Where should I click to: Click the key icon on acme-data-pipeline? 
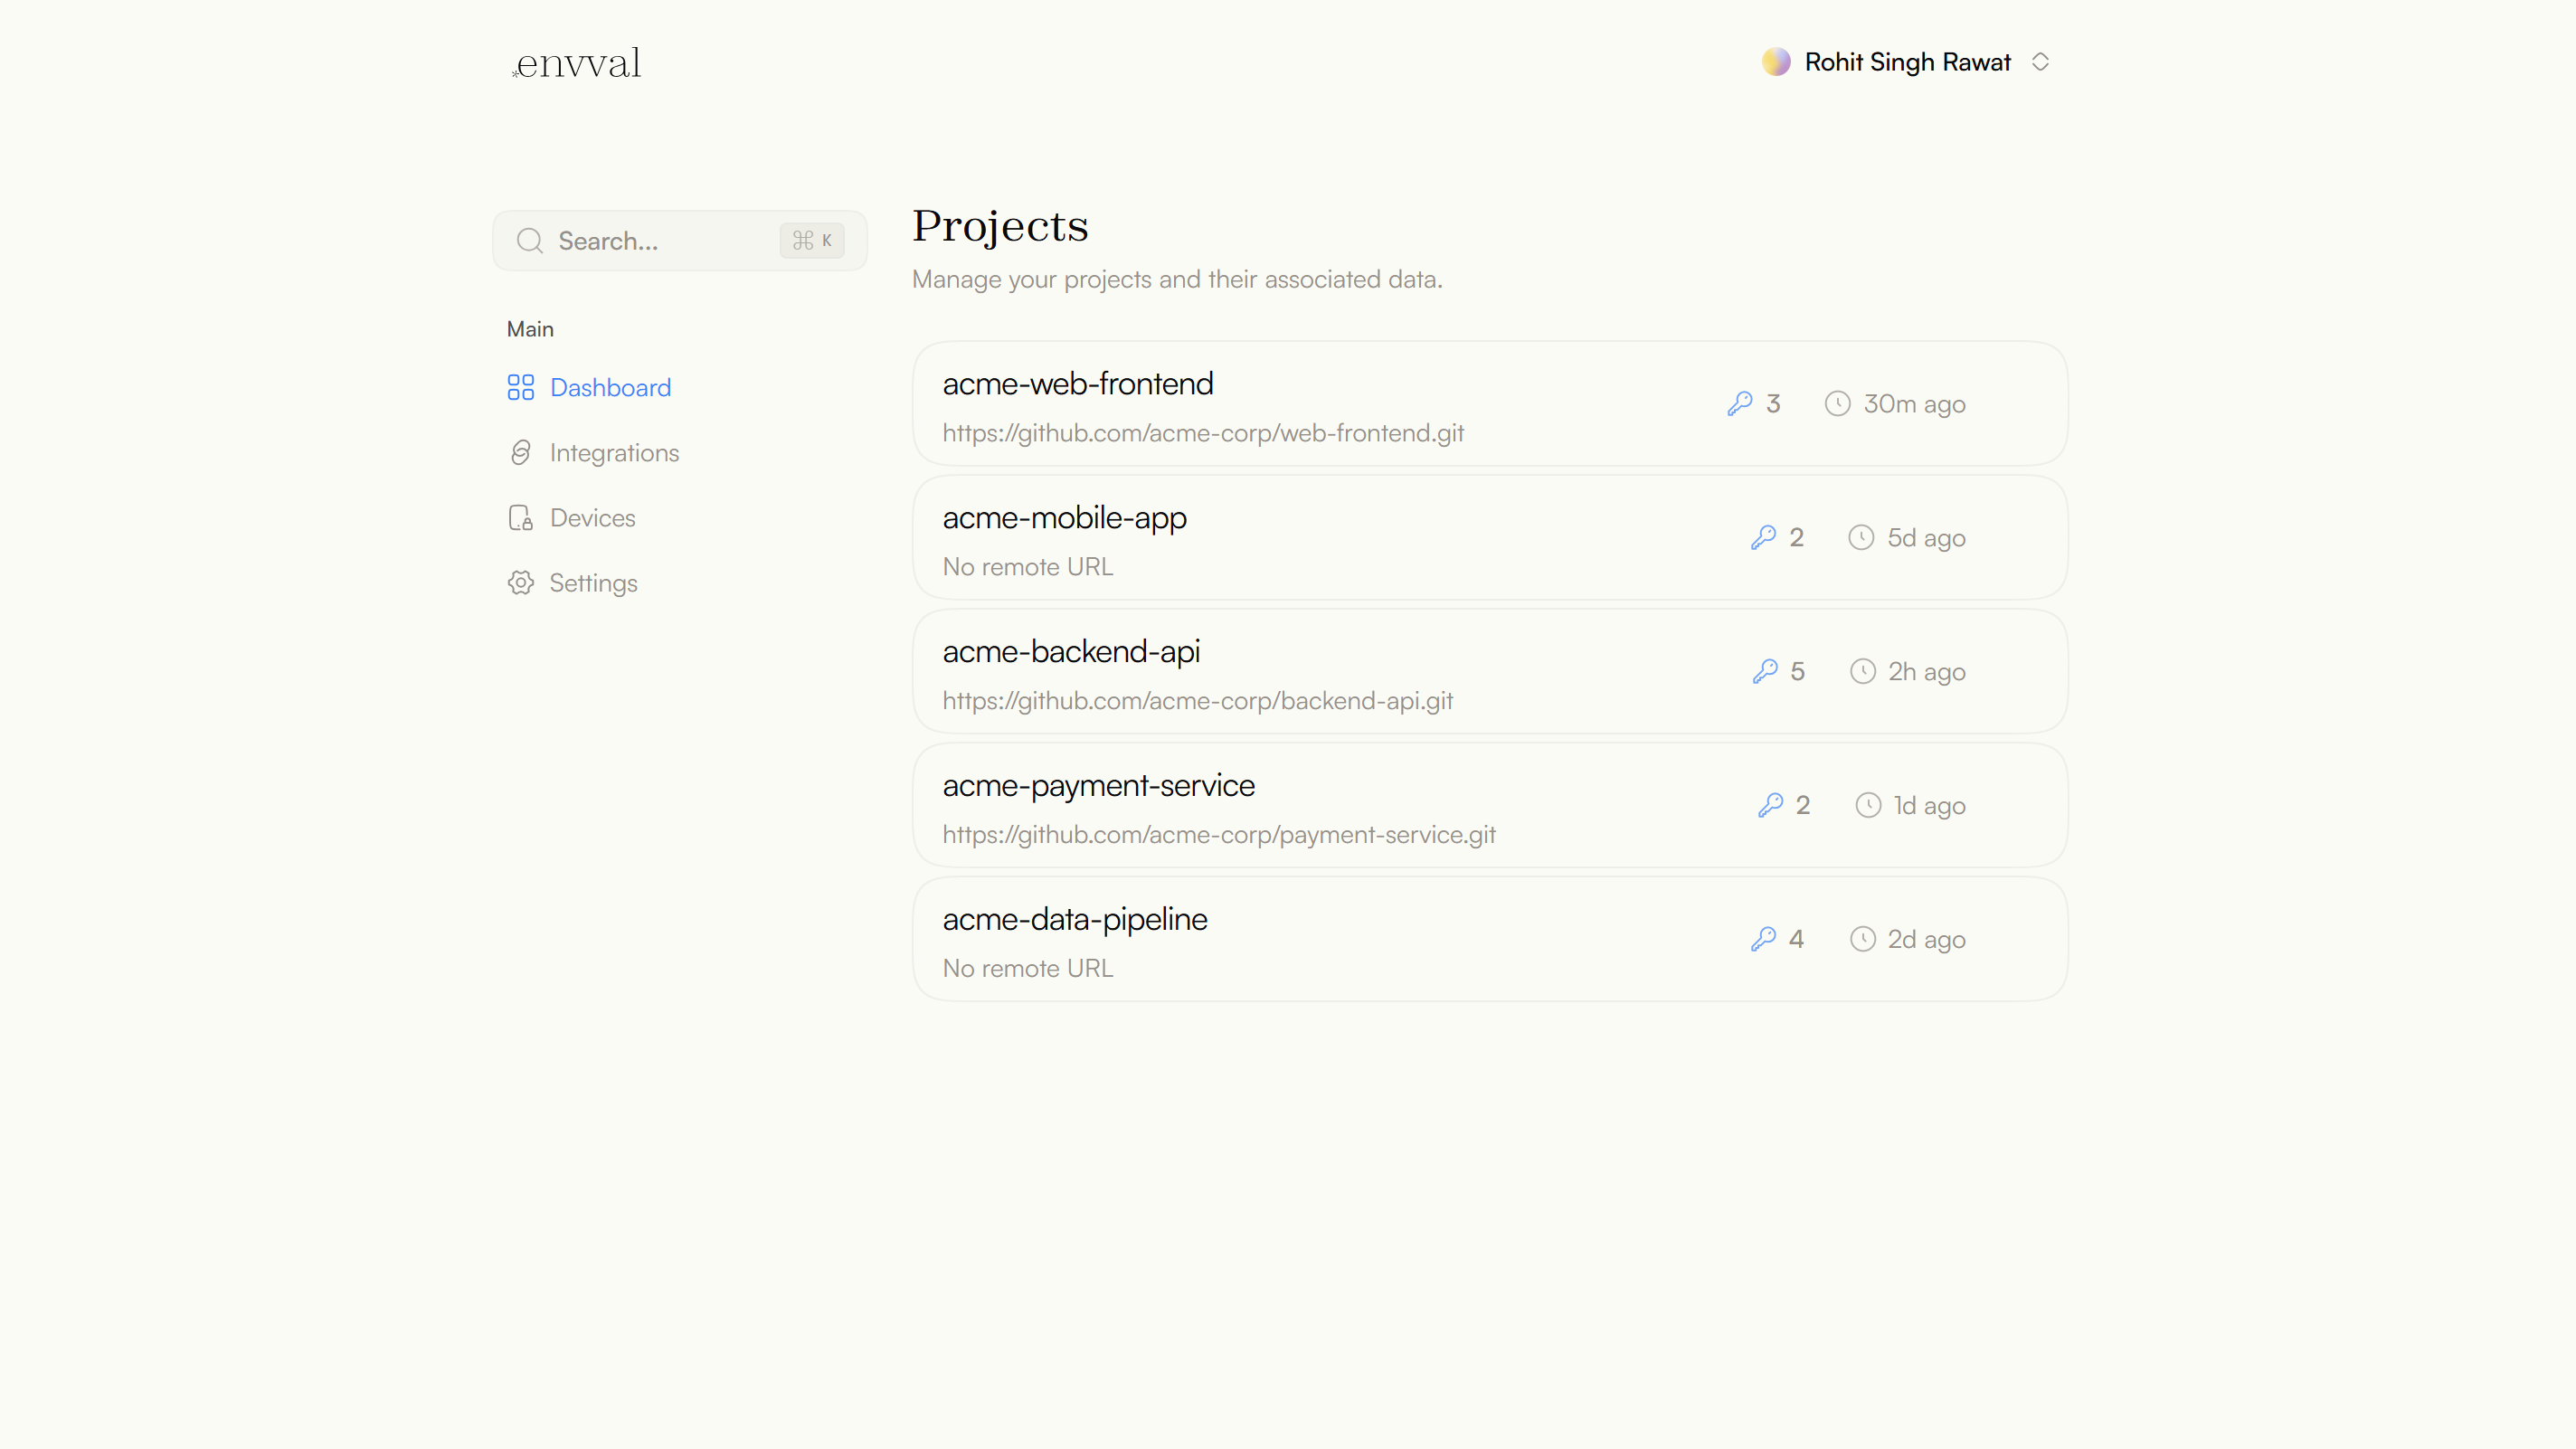click(x=1765, y=938)
